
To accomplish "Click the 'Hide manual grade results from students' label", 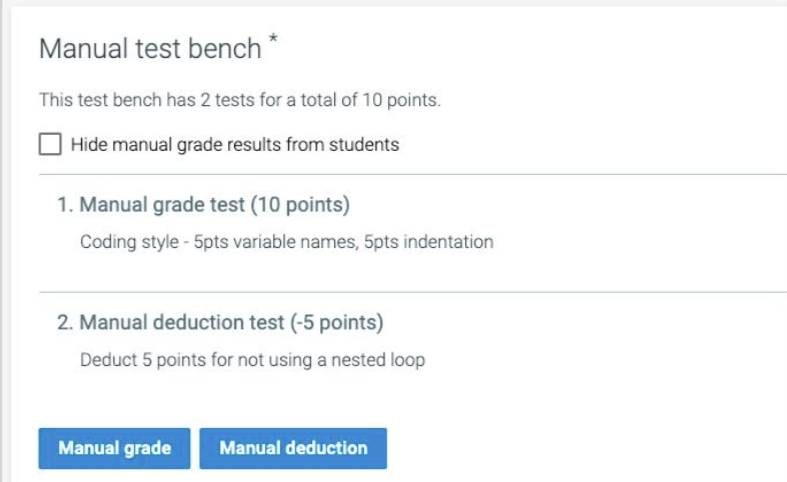I will [x=235, y=145].
